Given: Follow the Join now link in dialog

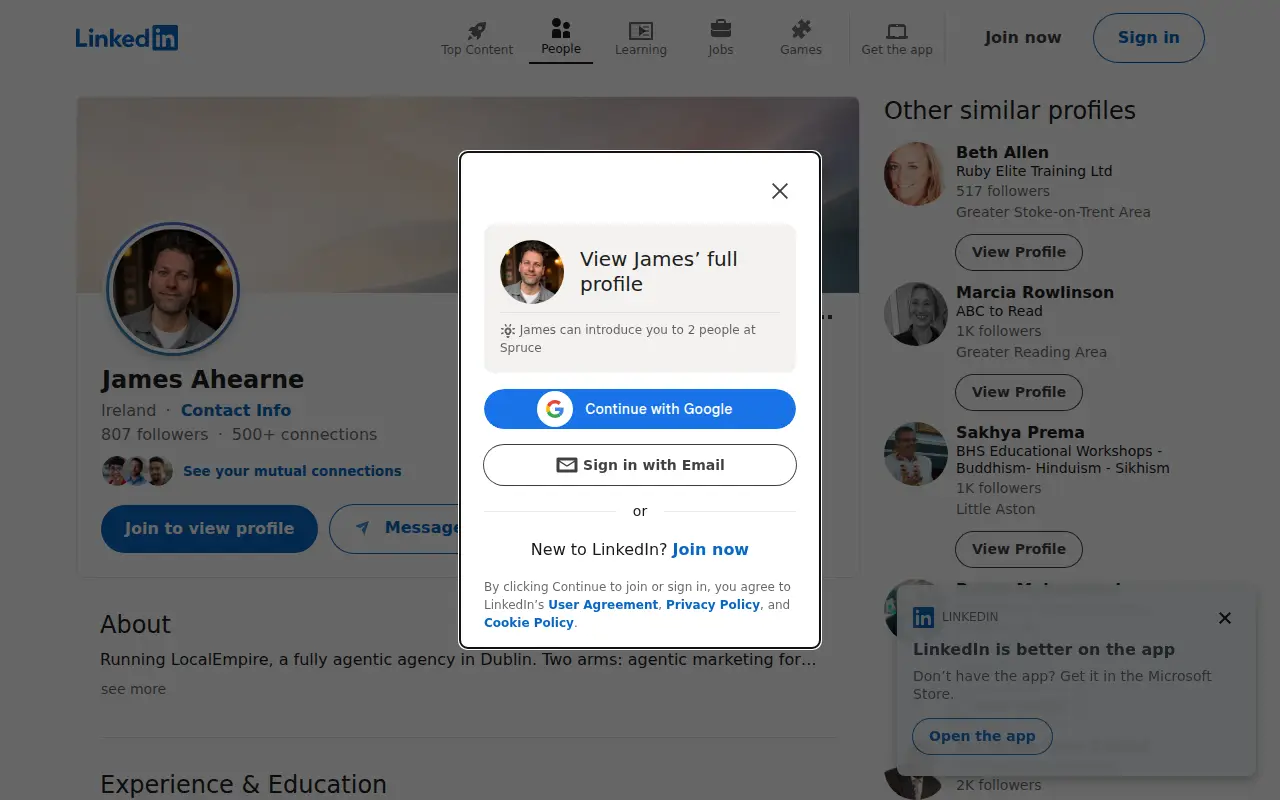Looking at the screenshot, I should pyautogui.click(x=710, y=549).
